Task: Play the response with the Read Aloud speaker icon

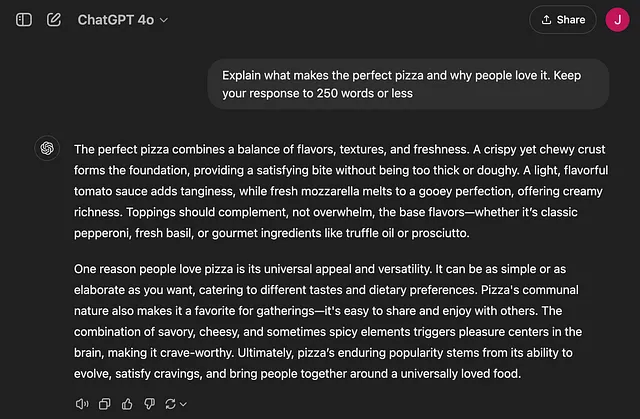Action: coord(82,404)
